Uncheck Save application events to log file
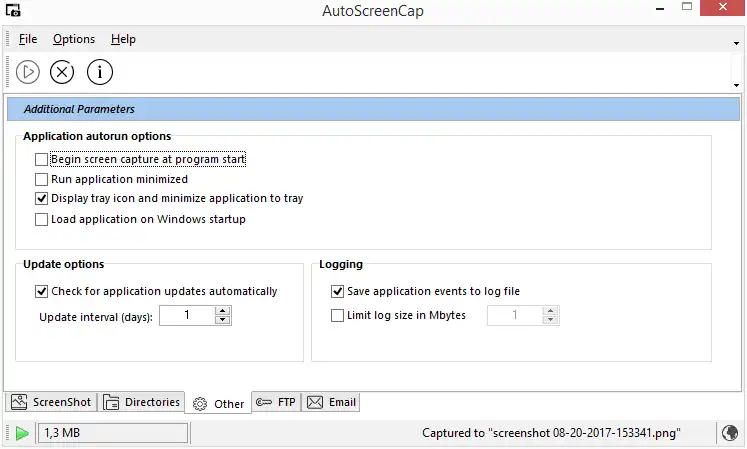 (337, 292)
